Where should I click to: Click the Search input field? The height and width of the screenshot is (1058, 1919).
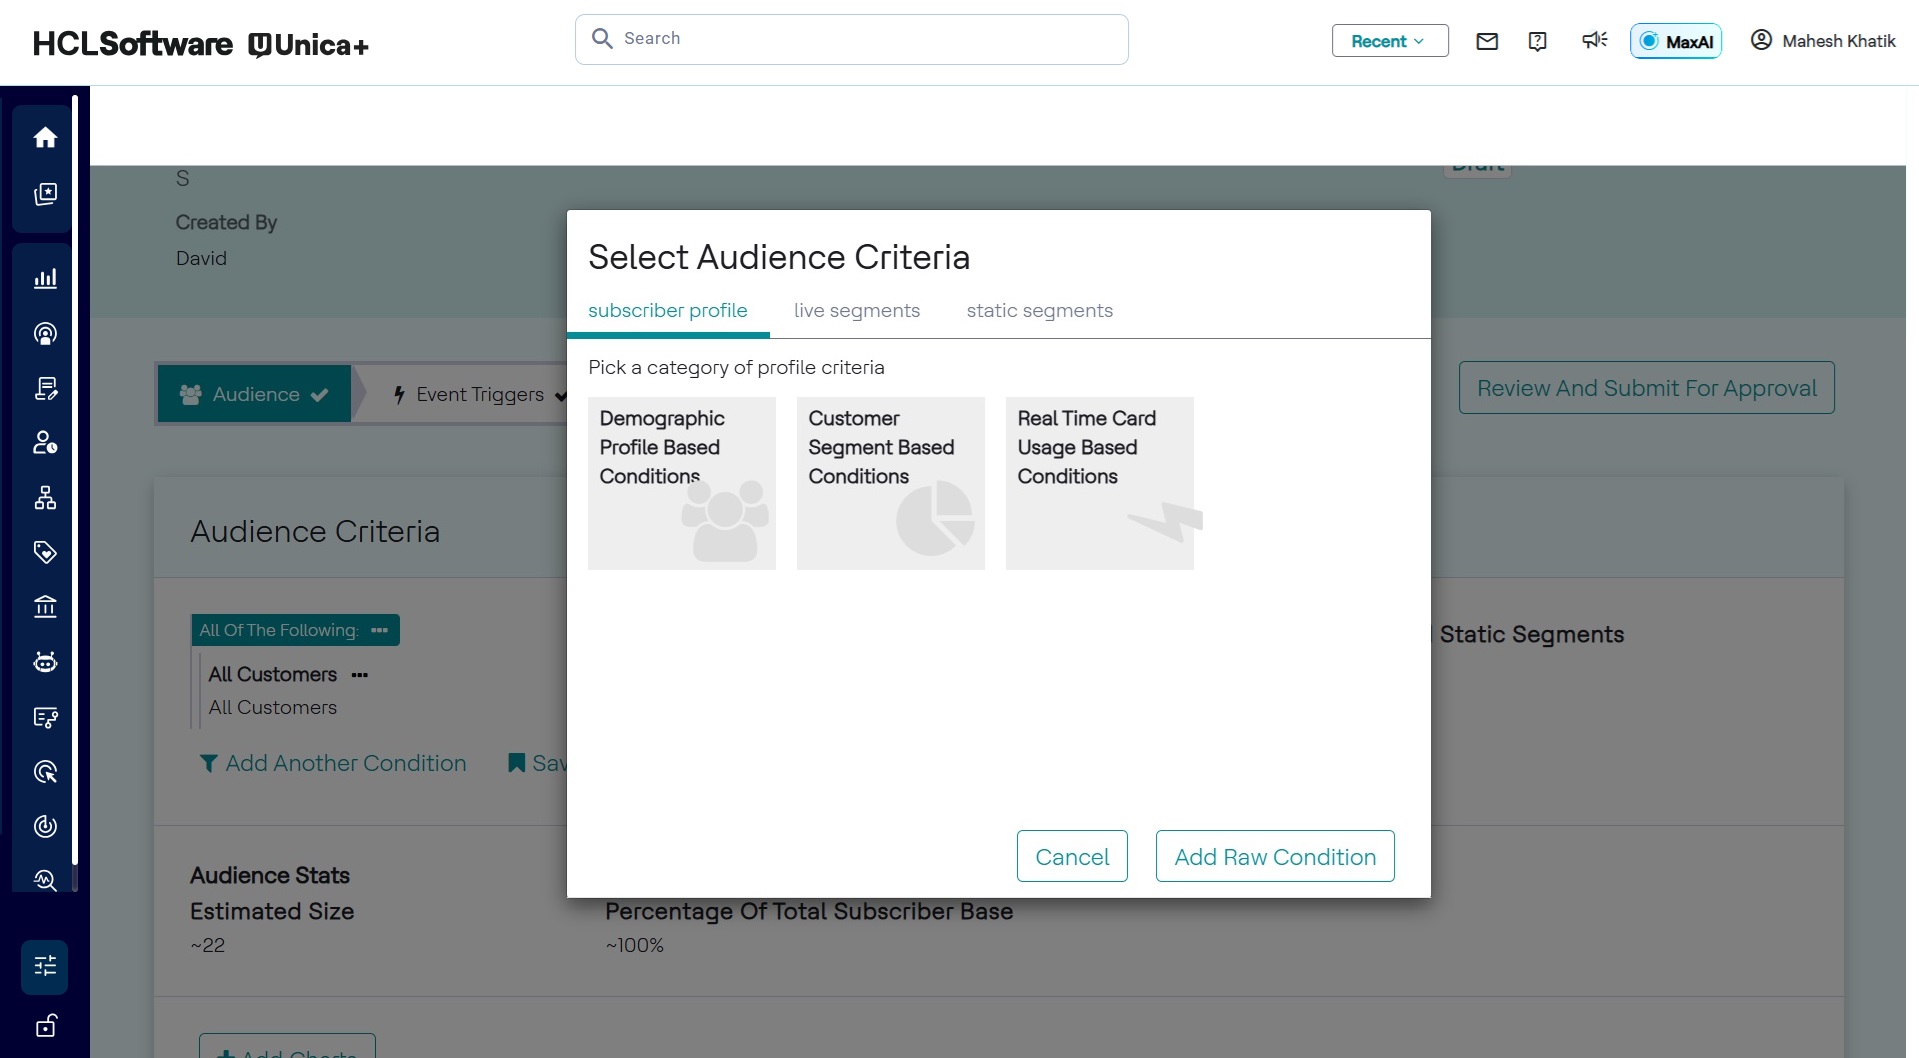click(852, 39)
